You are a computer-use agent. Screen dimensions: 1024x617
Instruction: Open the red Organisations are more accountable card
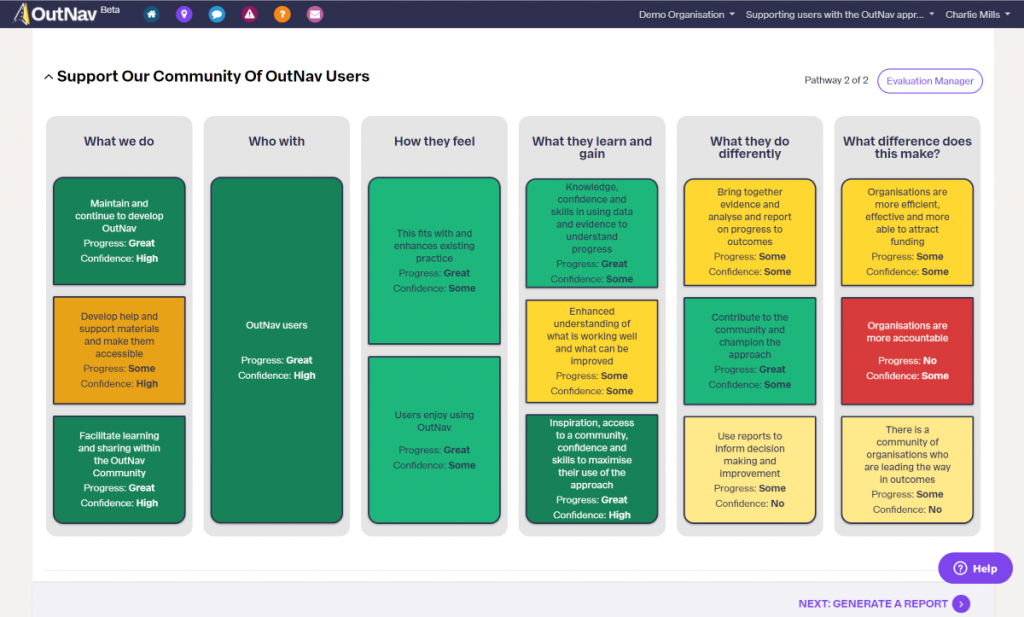pyautogui.click(x=907, y=351)
